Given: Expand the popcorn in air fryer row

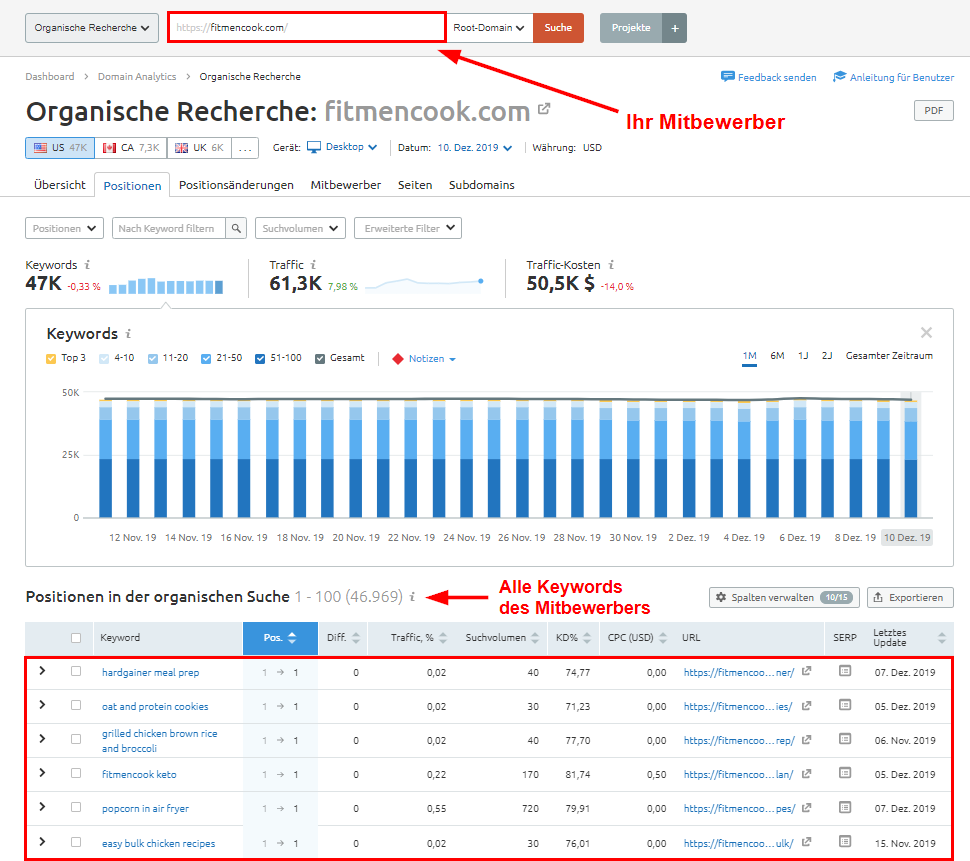Looking at the screenshot, I should (x=42, y=807).
